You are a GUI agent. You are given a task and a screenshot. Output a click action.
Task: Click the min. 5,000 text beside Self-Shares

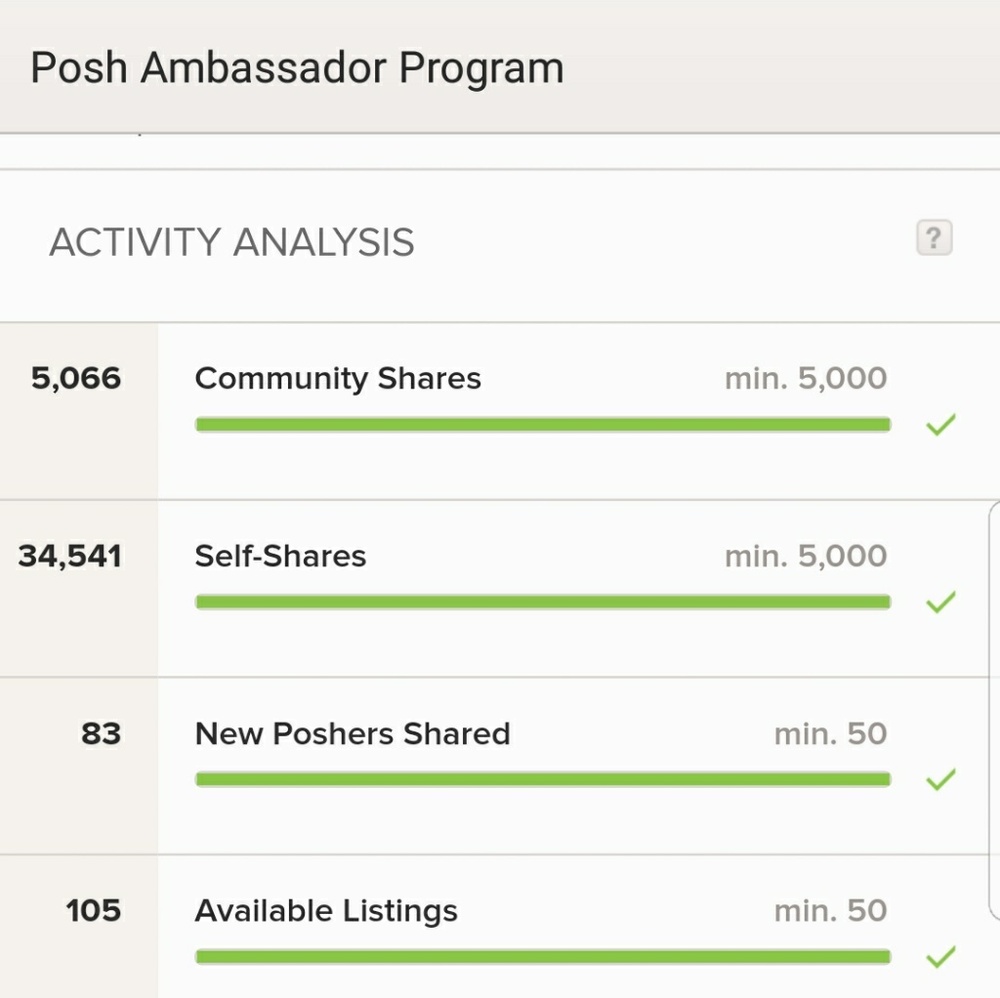point(806,556)
